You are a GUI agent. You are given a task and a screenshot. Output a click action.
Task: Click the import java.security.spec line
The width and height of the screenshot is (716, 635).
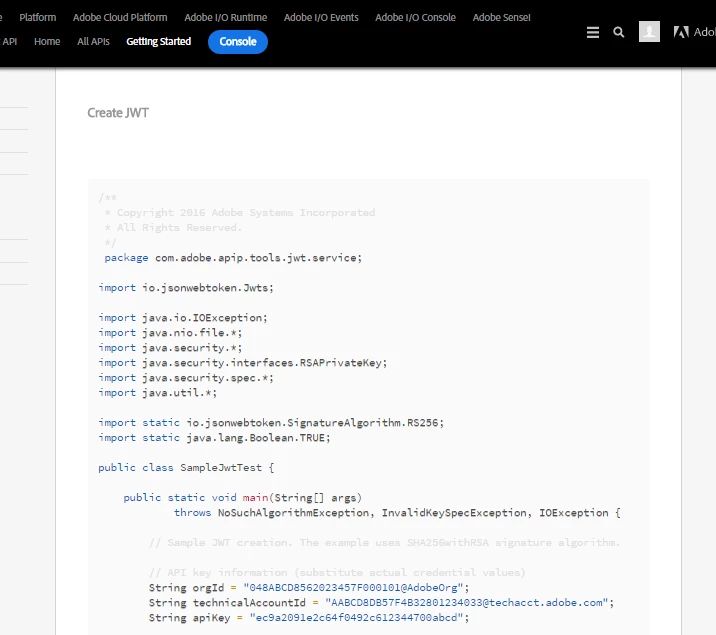[186, 378]
